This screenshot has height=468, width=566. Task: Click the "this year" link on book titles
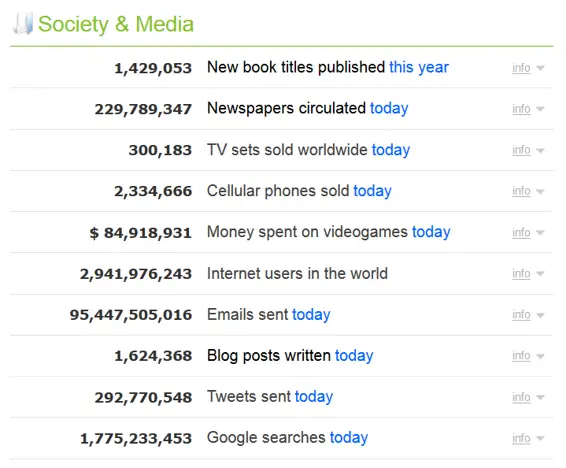click(419, 67)
